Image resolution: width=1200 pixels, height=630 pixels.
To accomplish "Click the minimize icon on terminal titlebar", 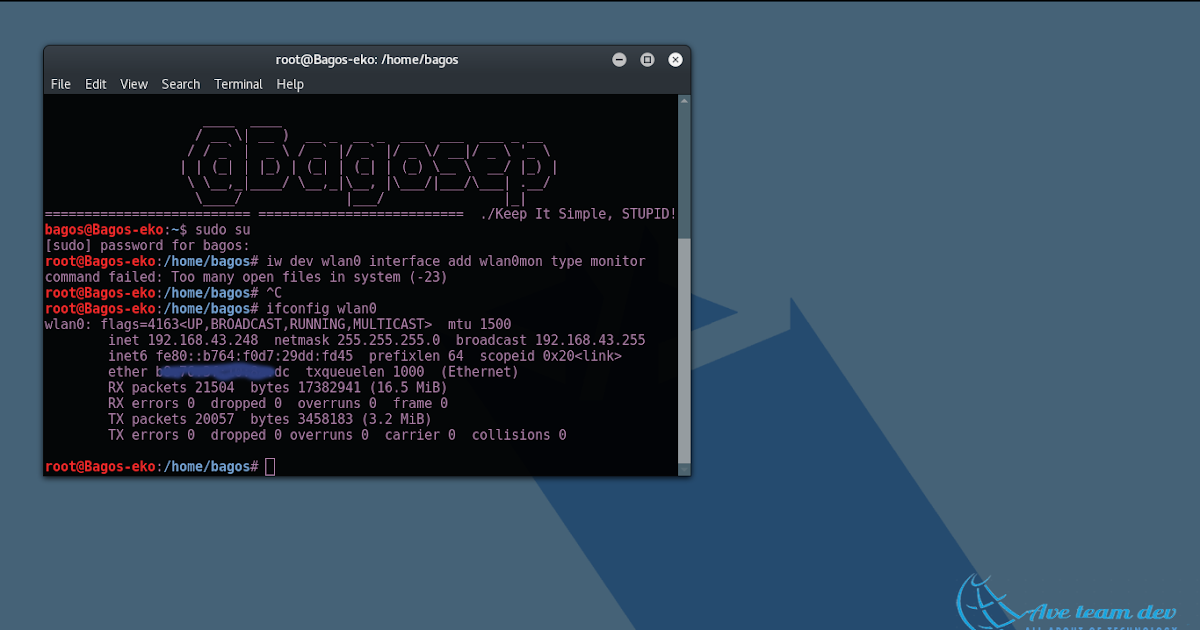I will point(619,59).
